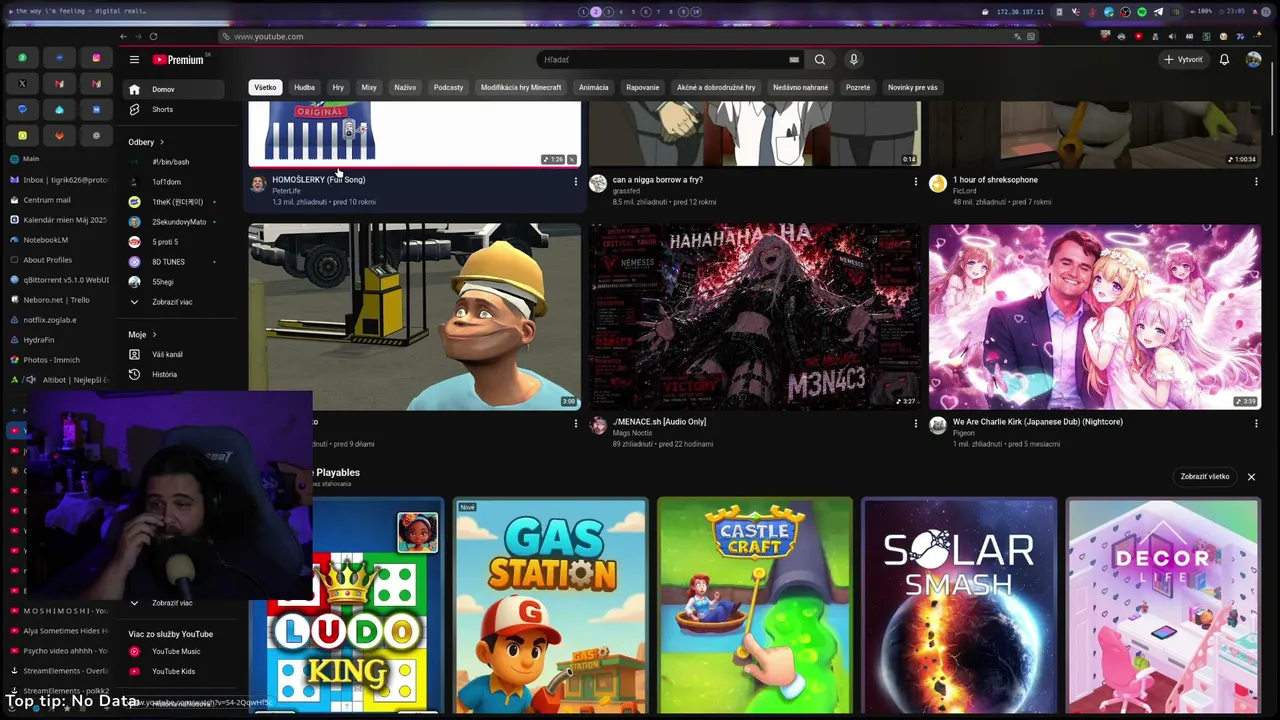Open the pinned GitLab tab icon
1280x720 pixels.
pos(59,135)
